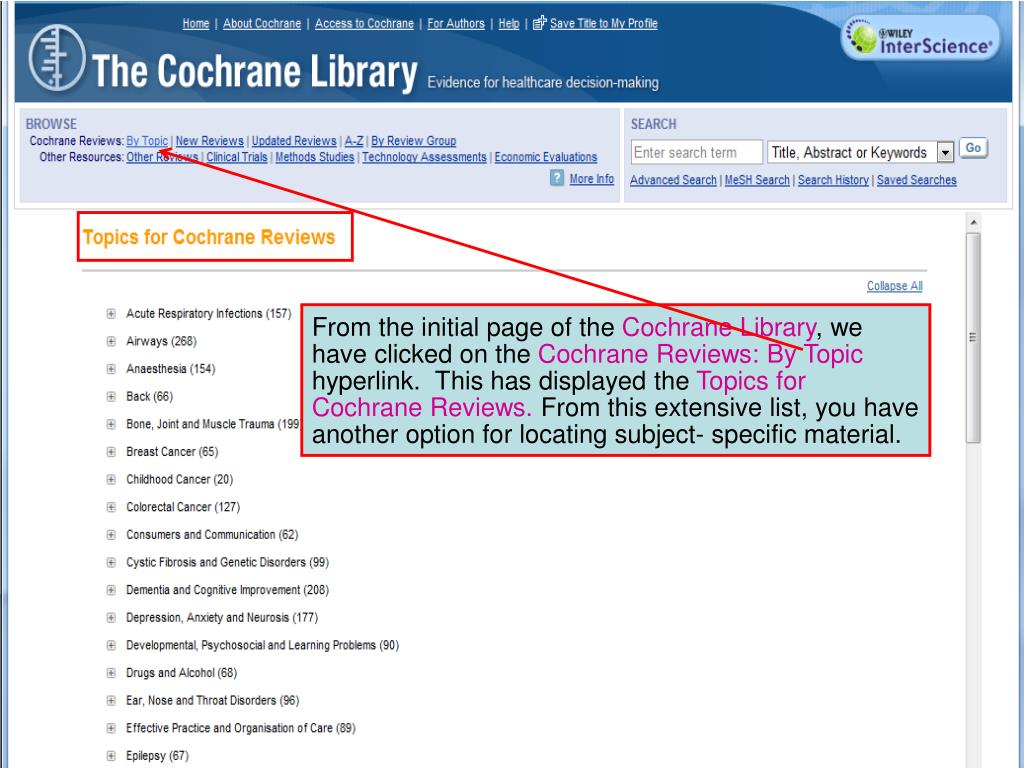Expand the Epilepsy topic

111,756
